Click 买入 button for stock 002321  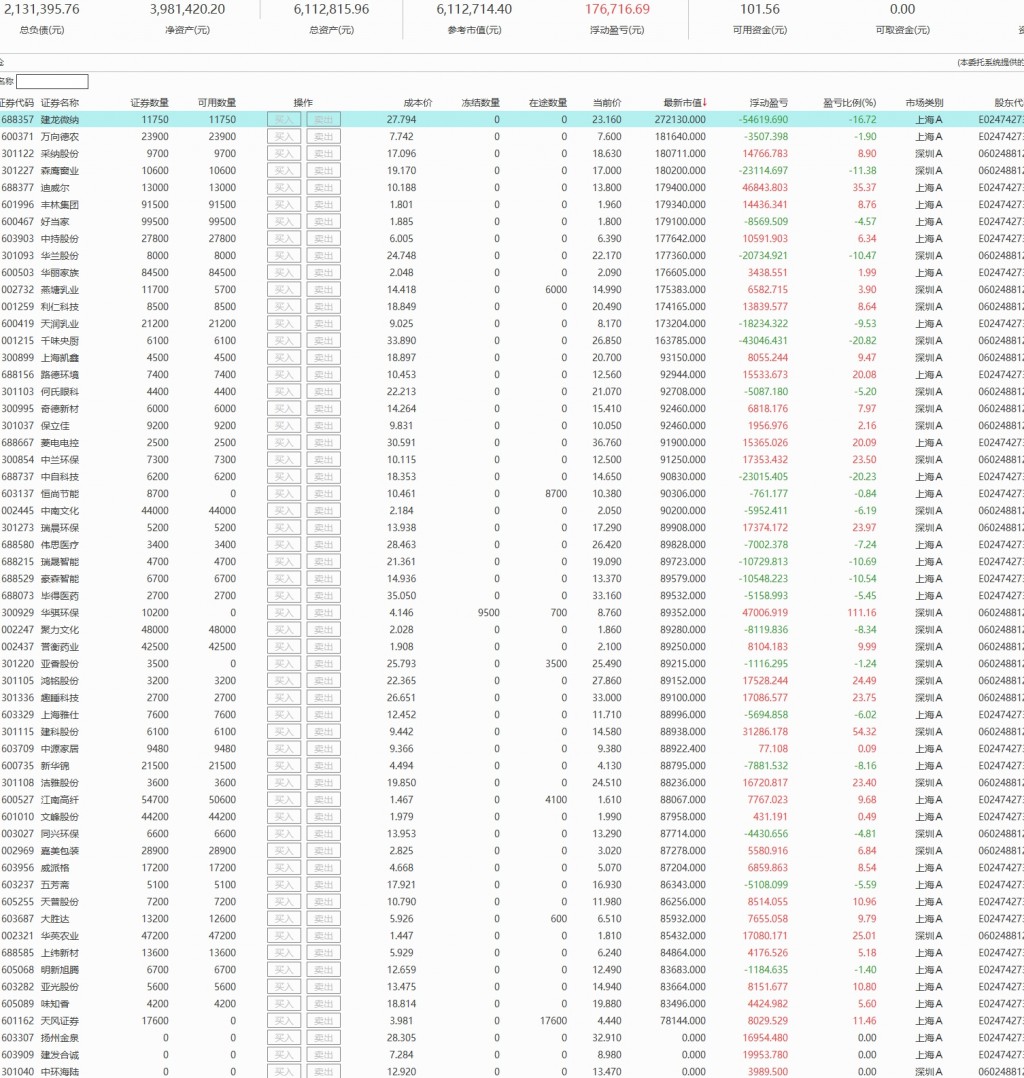[x=284, y=936]
